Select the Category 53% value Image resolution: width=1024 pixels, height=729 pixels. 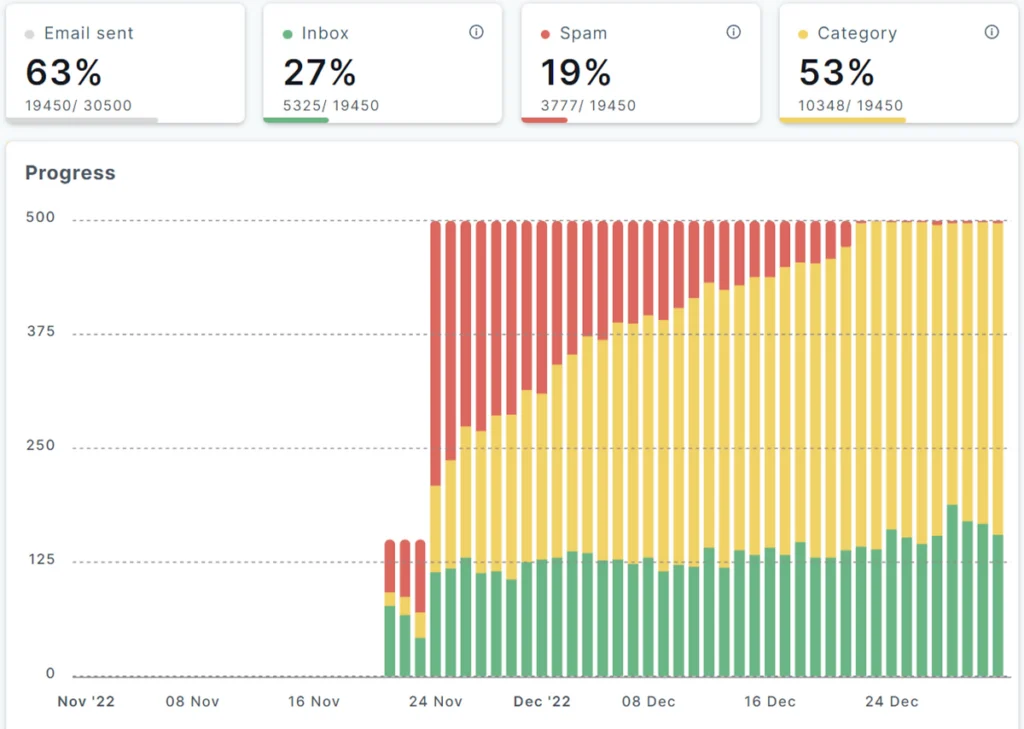tap(836, 72)
